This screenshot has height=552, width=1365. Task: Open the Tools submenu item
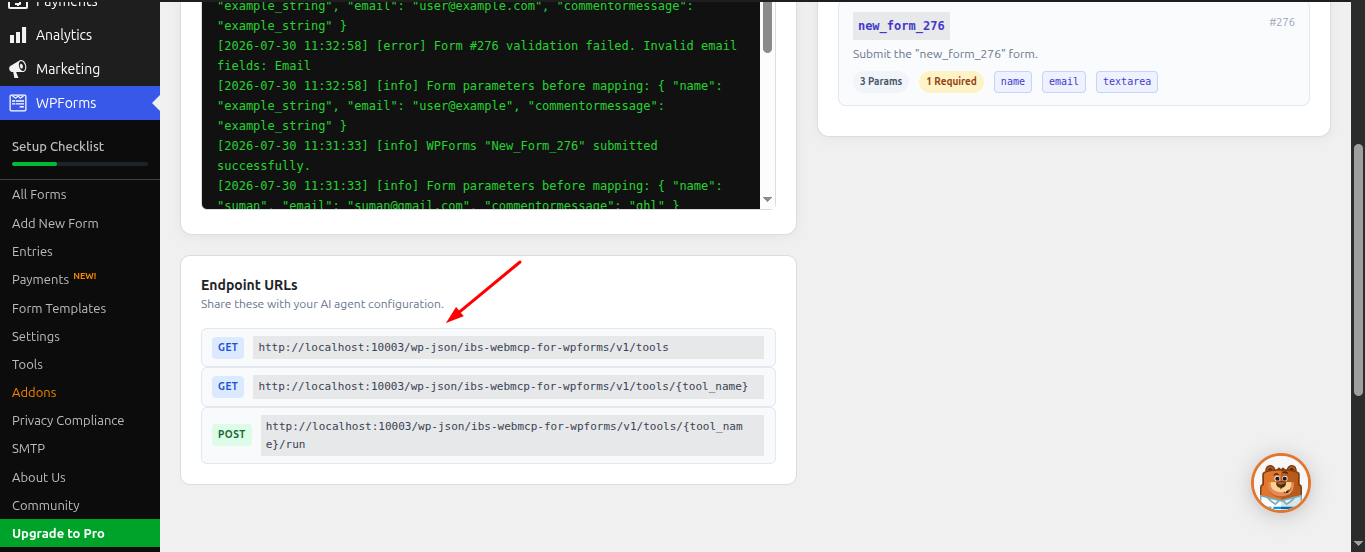pyautogui.click(x=27, y=364)
